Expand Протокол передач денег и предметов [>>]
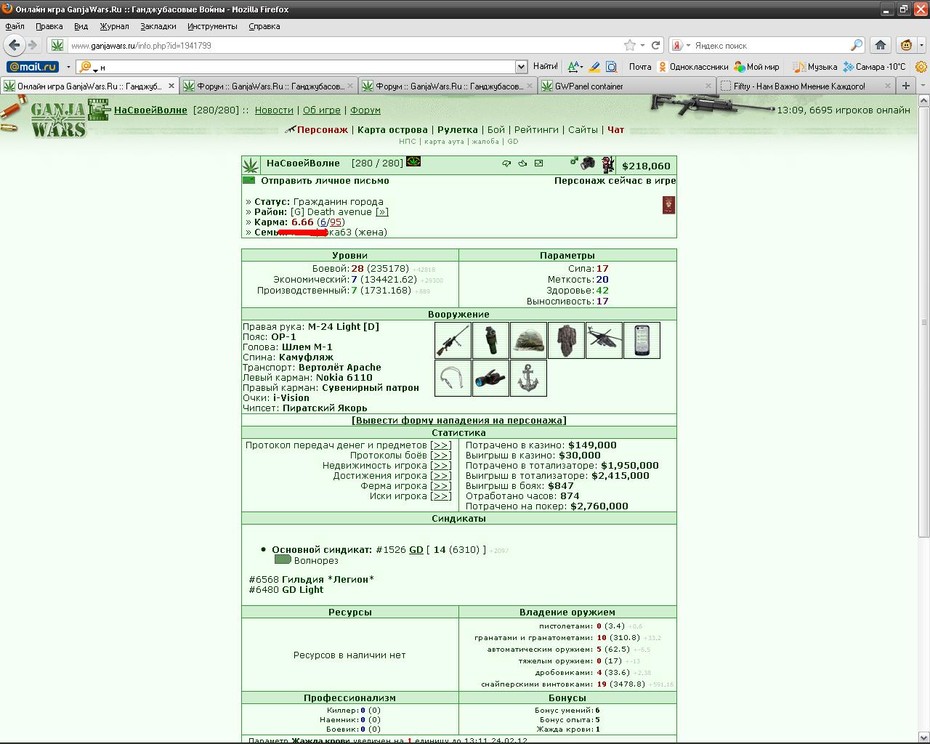The height and width of the screenshot is (744, 930). (441, 445)
